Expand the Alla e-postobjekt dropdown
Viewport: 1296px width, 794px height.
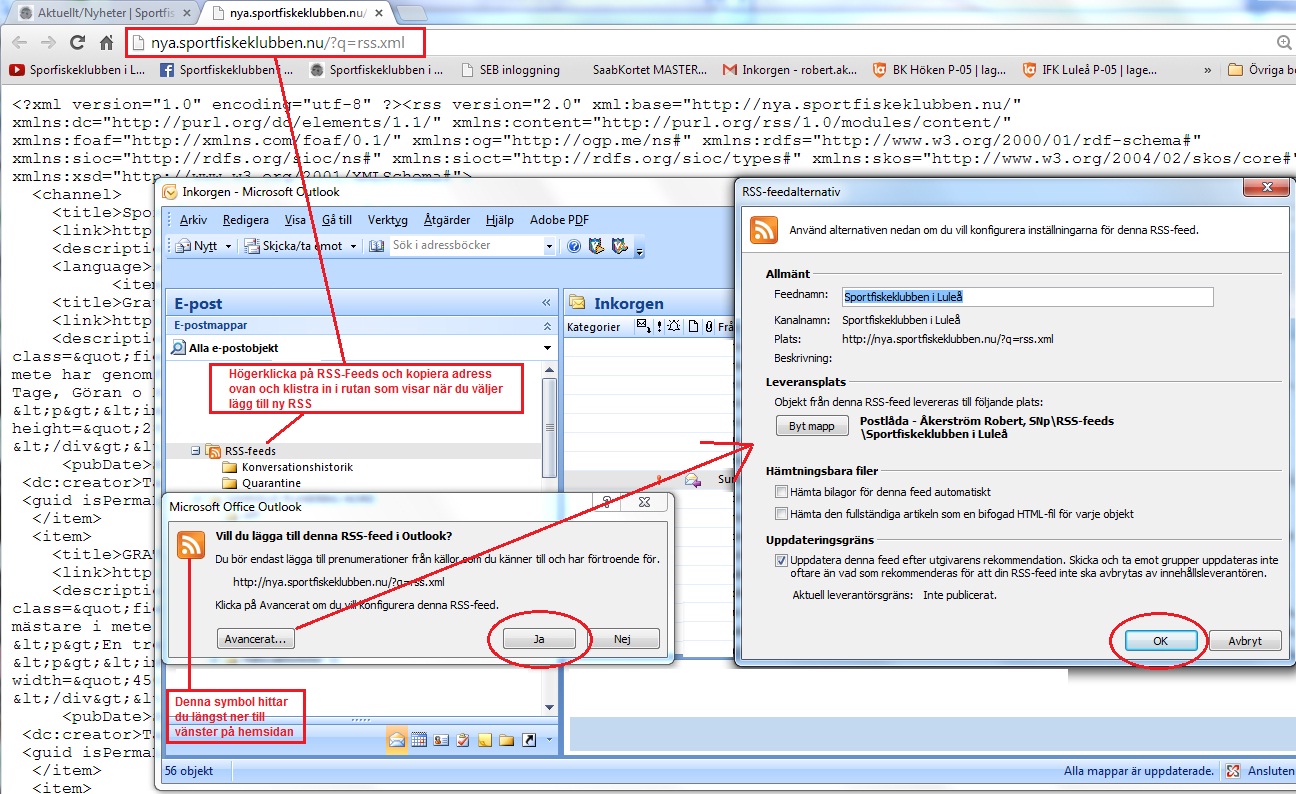547,348
